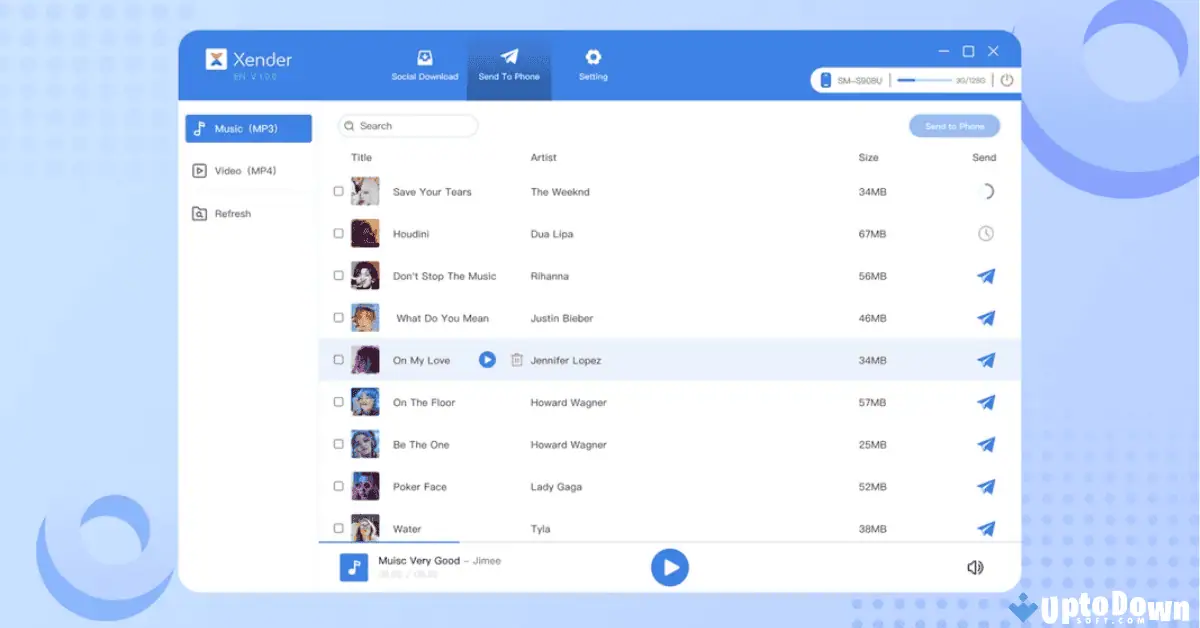1200x628 pixels.
Task: Select the checkbox next to What Do You Mean
Action: pos(339,318)
